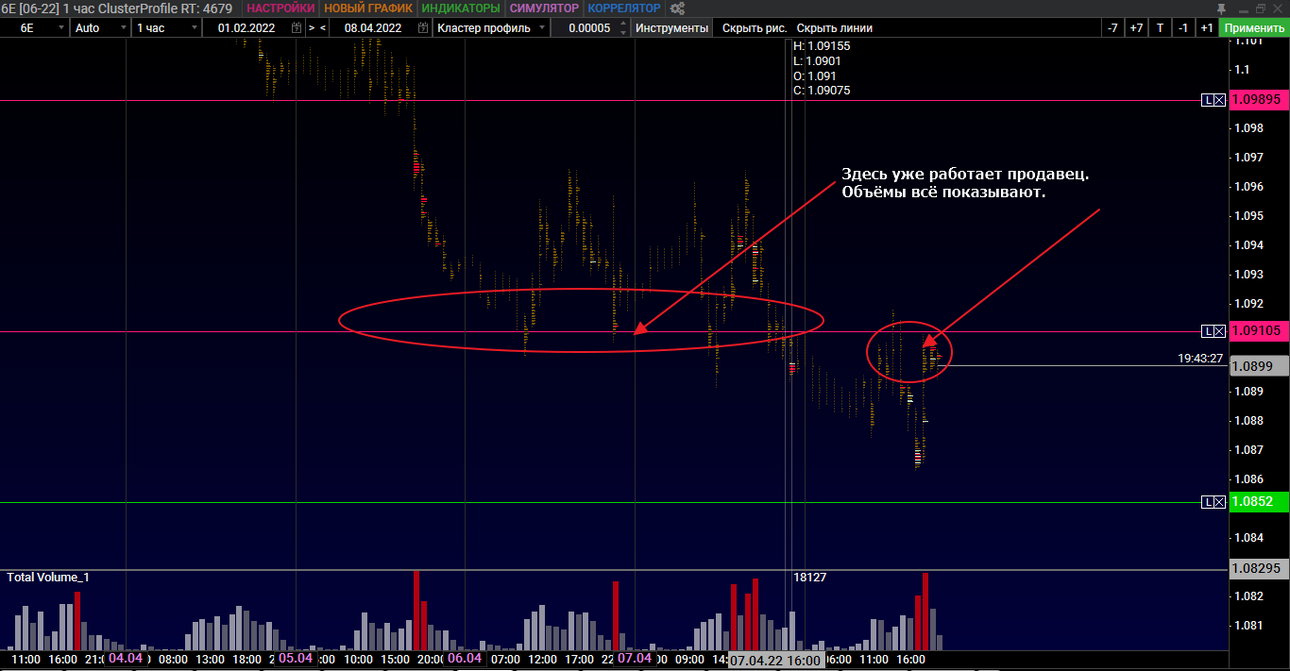Expand the 1 час timeframe dropdown
The image size is (1290, 671).
pyautogui.click(x=193, y=28)
